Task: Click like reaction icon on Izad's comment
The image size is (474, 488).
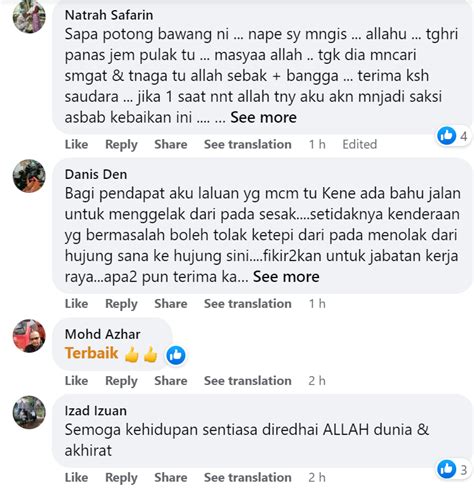Action: pos(446,469)
